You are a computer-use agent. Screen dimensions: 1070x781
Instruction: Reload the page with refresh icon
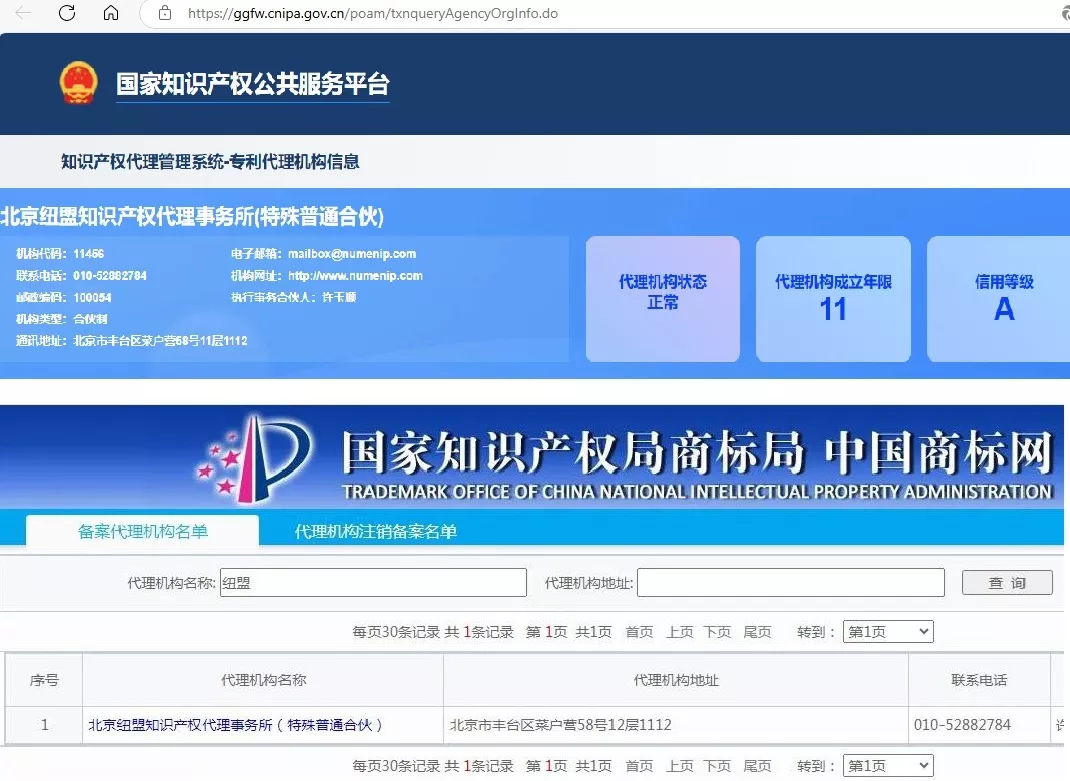click(67, 13)
